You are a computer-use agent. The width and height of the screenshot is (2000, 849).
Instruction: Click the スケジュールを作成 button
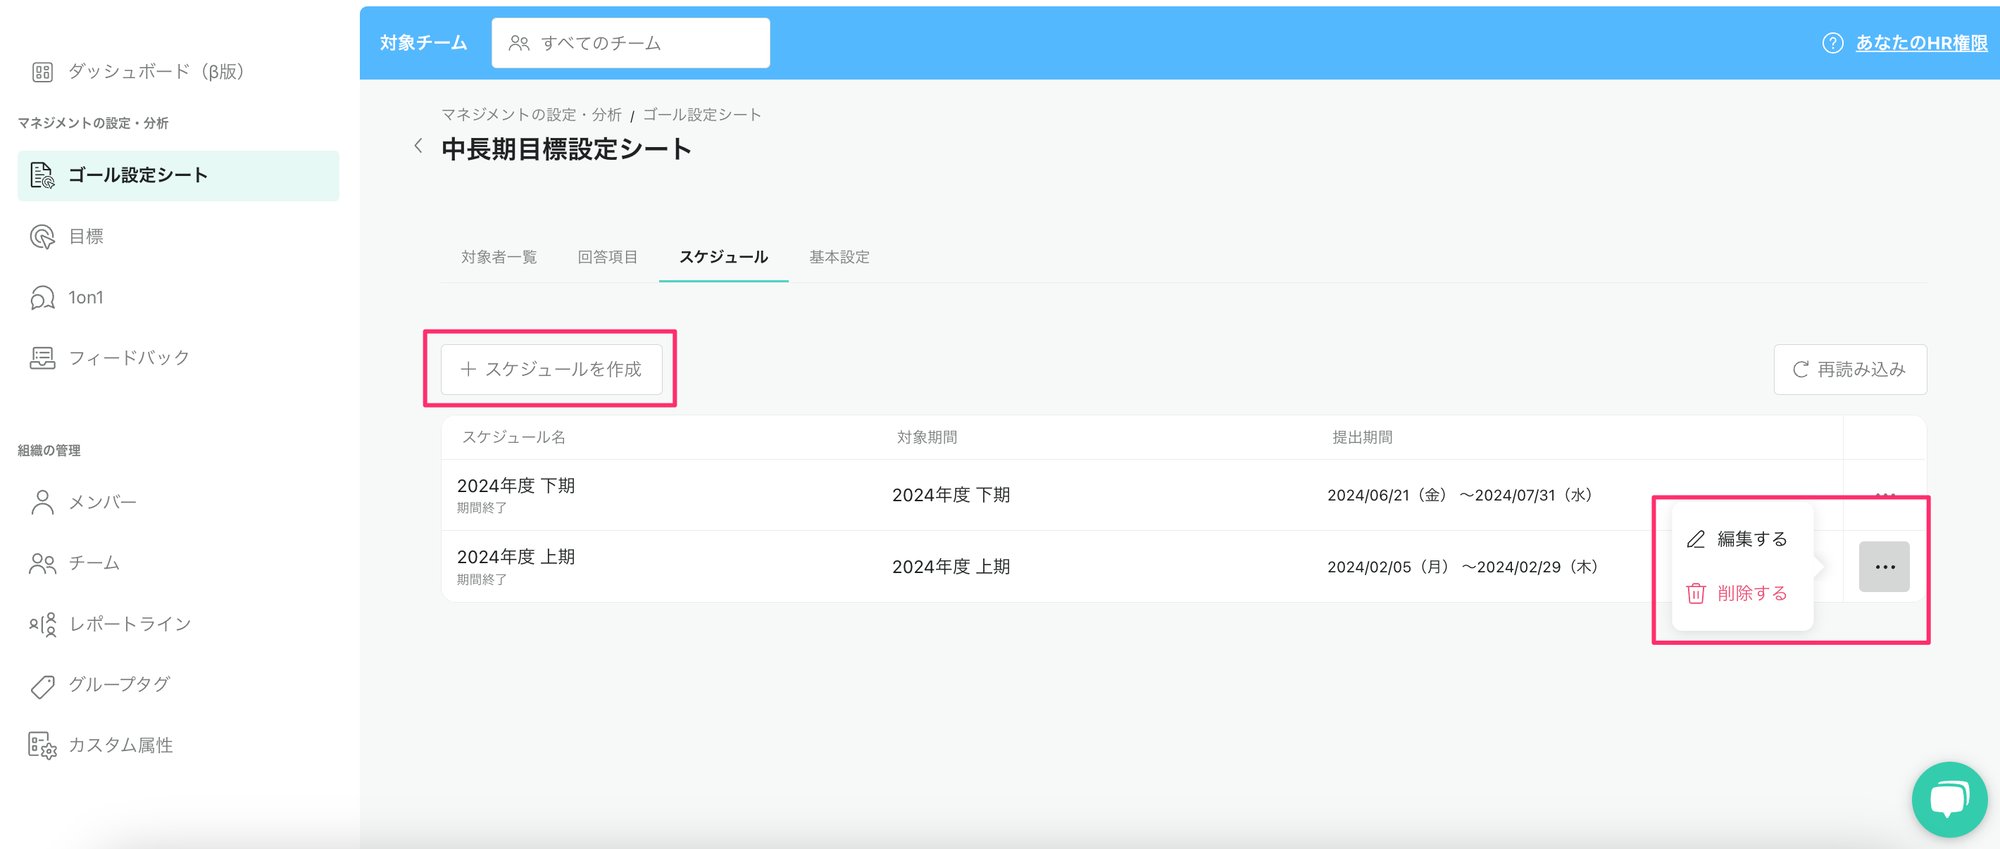551,369
